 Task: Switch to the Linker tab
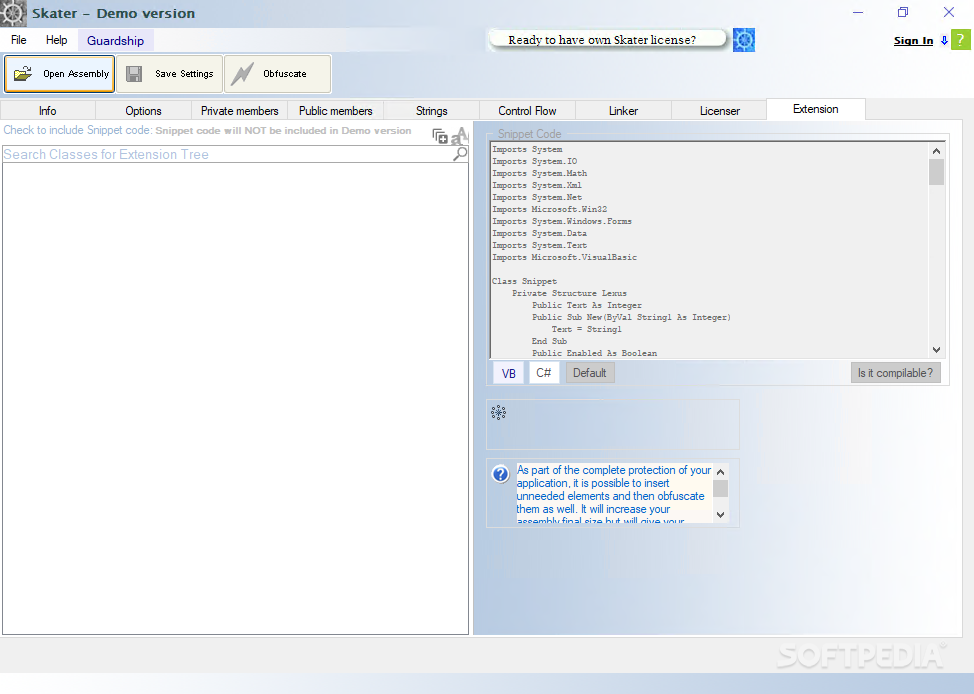pos(623,111)
